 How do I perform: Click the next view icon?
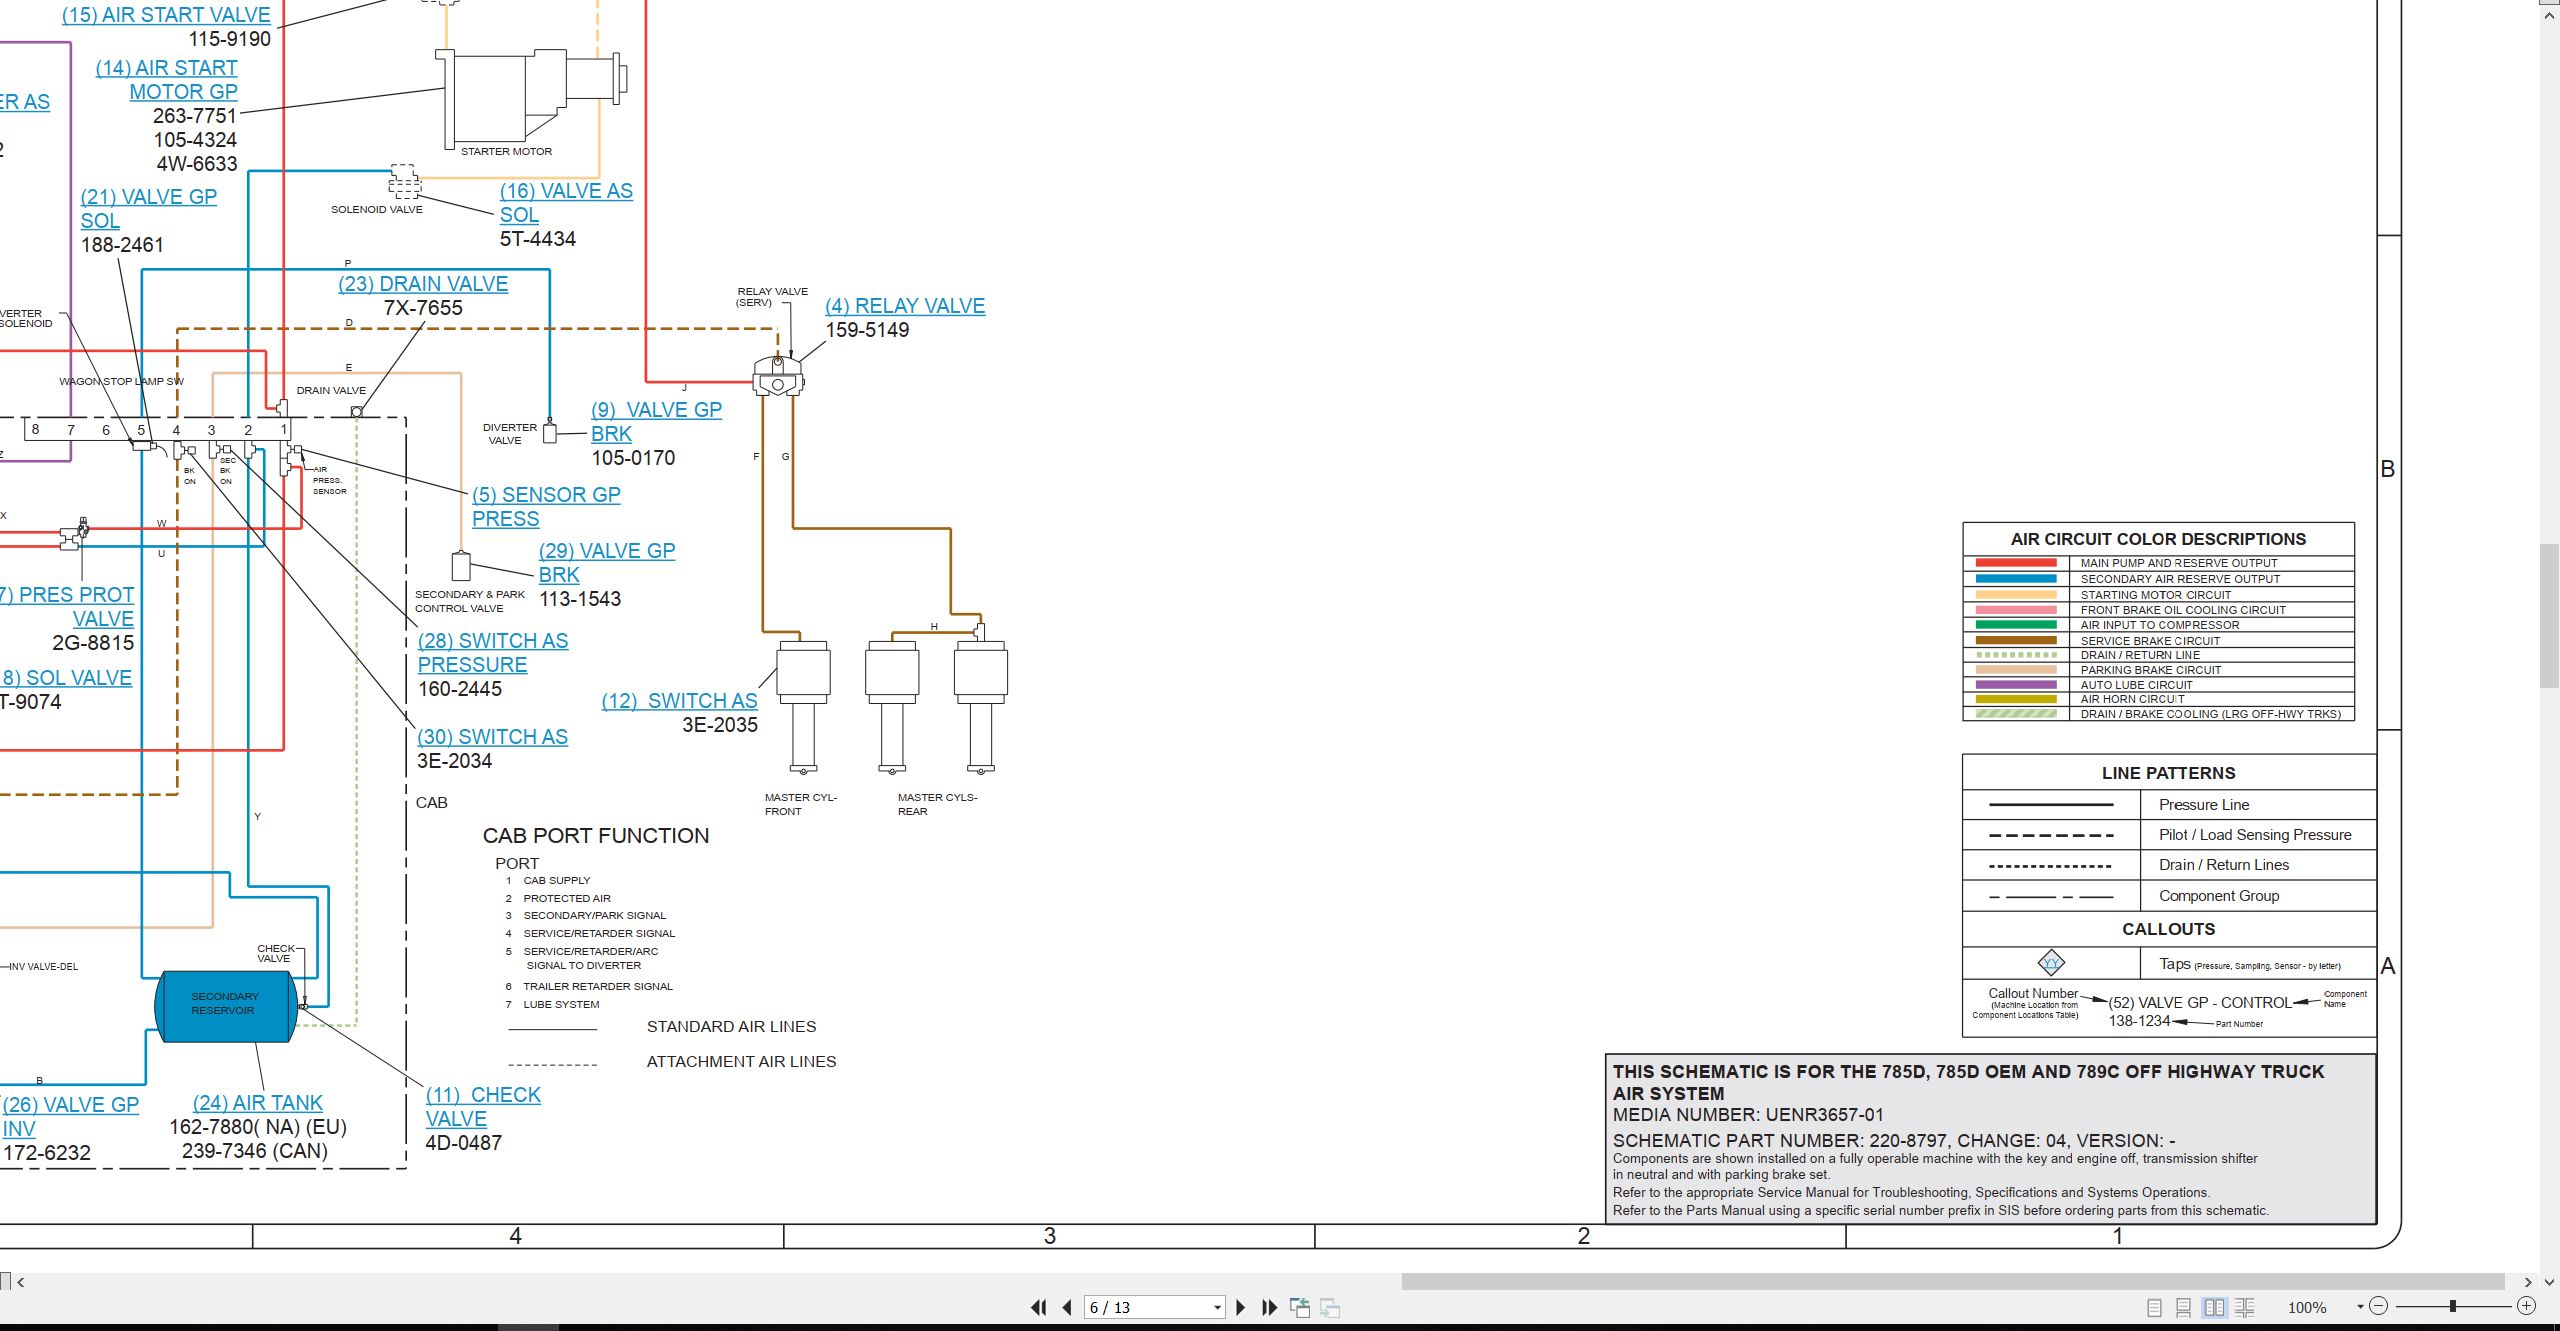[1330, 1307]
